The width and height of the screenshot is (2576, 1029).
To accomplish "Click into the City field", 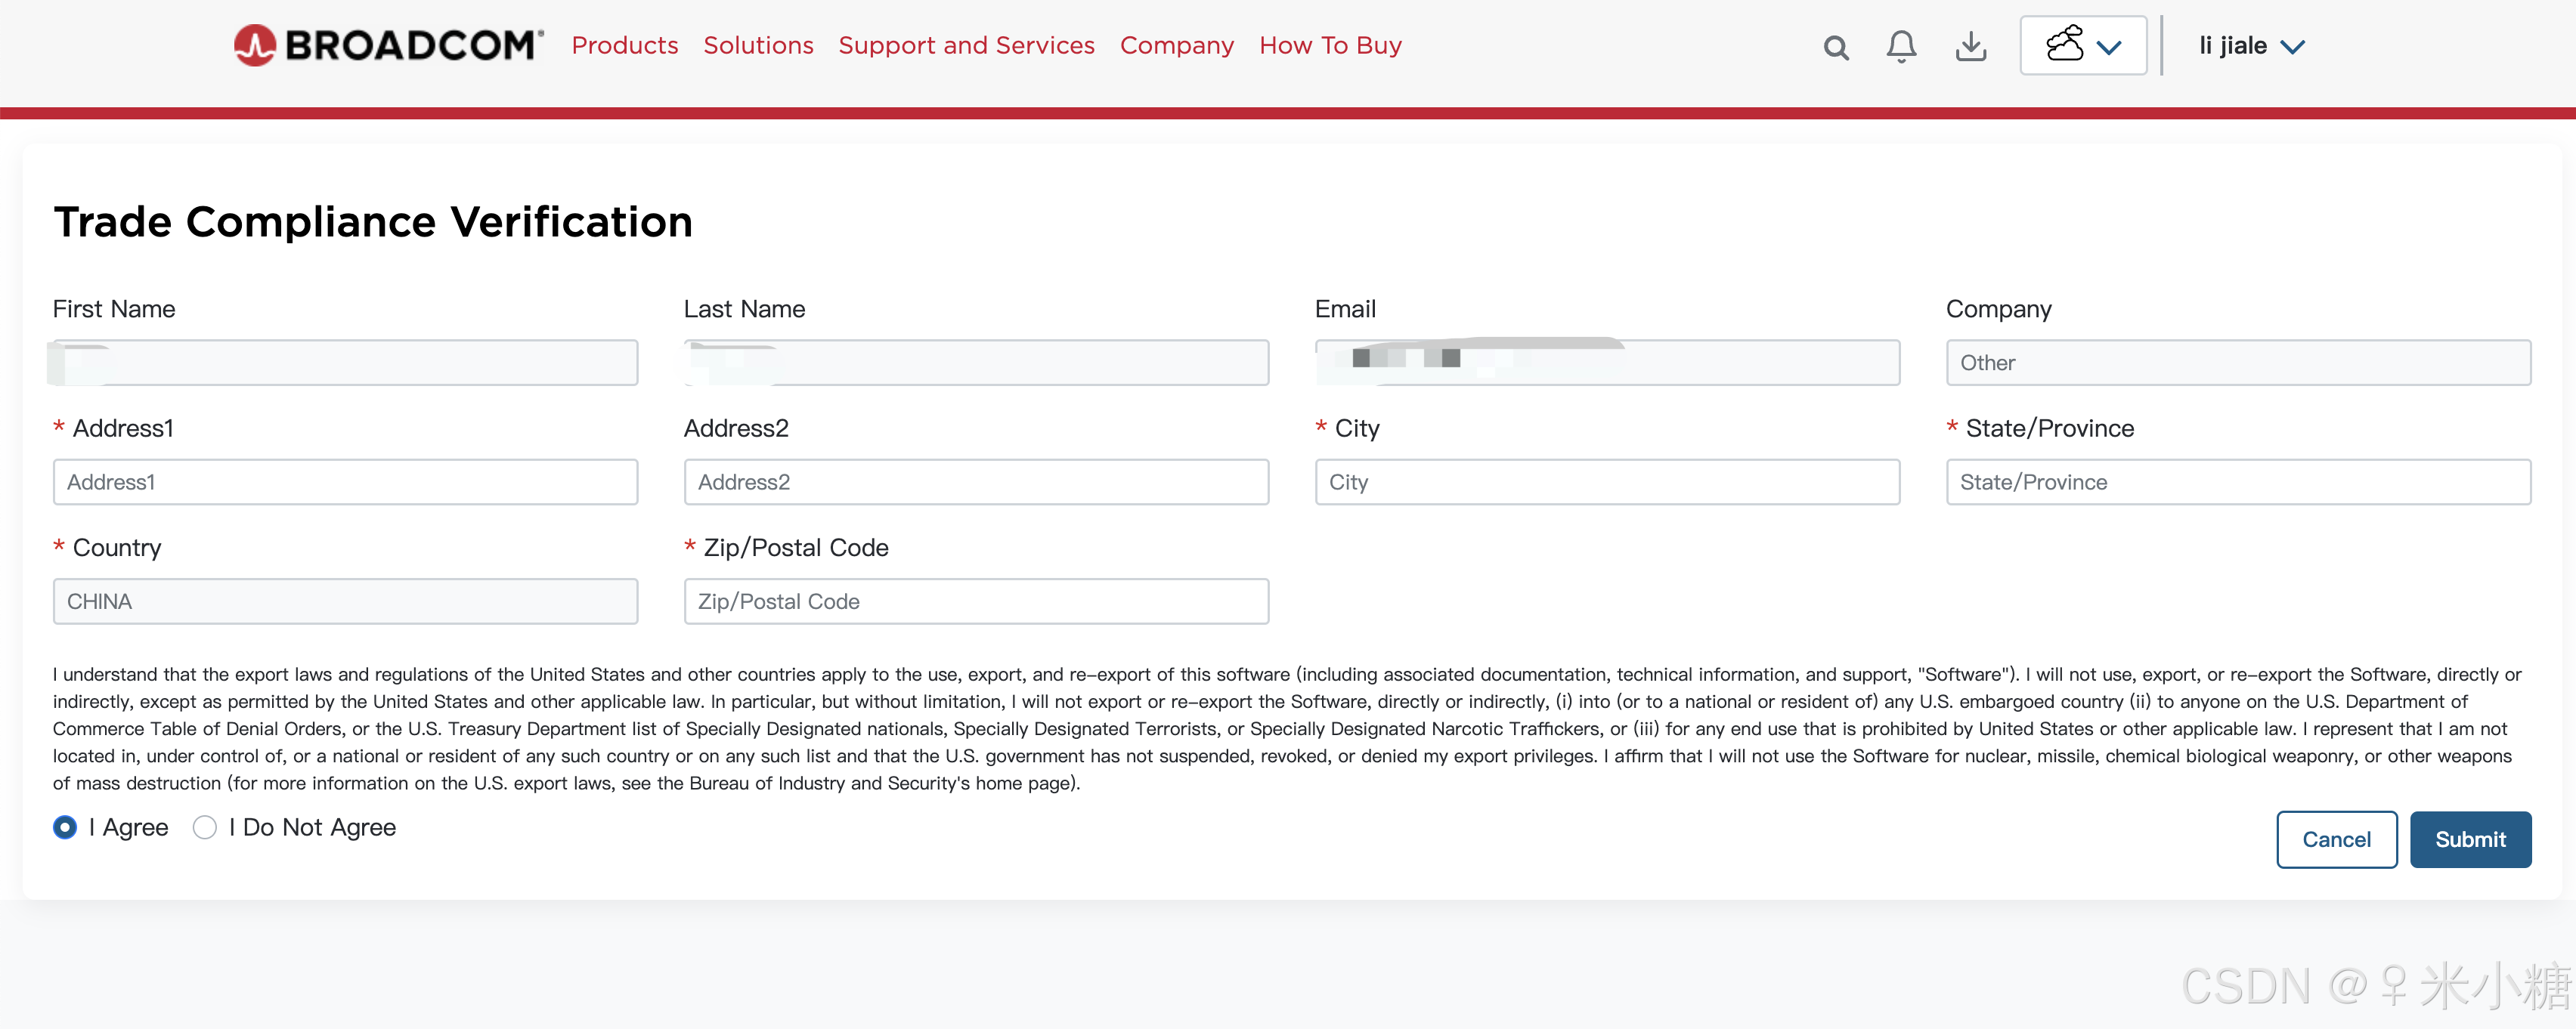I will pyautogui.click(x=1606, y=482).
